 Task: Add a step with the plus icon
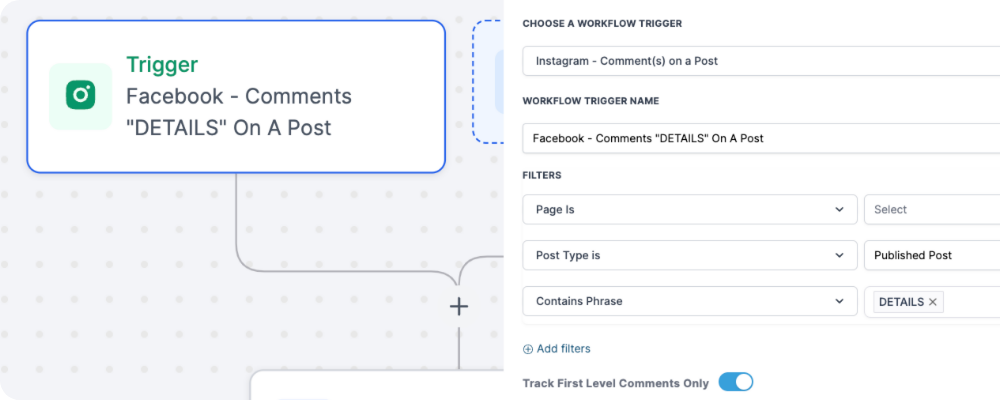[459, 307]
